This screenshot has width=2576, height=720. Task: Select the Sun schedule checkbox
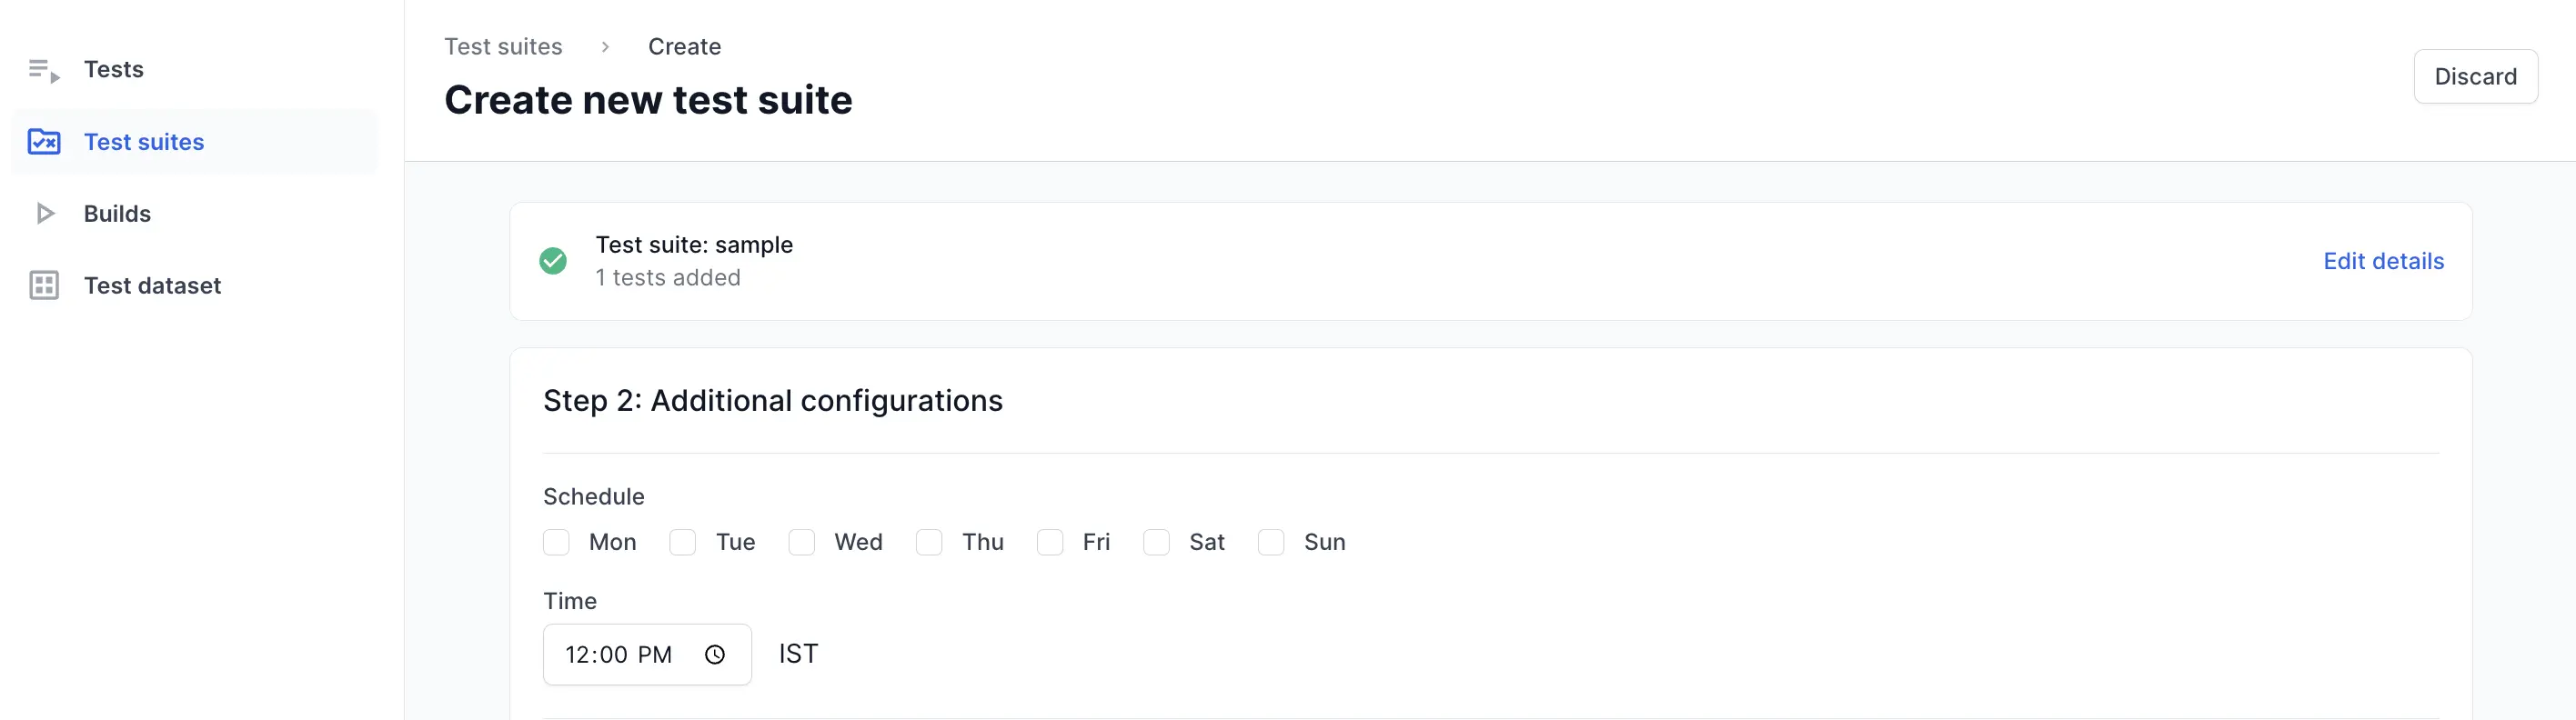click(x=1271, y=542)
